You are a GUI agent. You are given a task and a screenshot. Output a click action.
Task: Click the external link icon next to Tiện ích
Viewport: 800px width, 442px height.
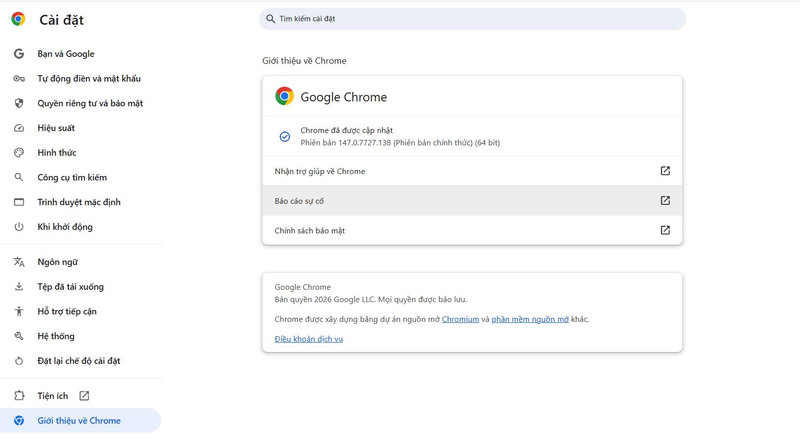[84, 396]
